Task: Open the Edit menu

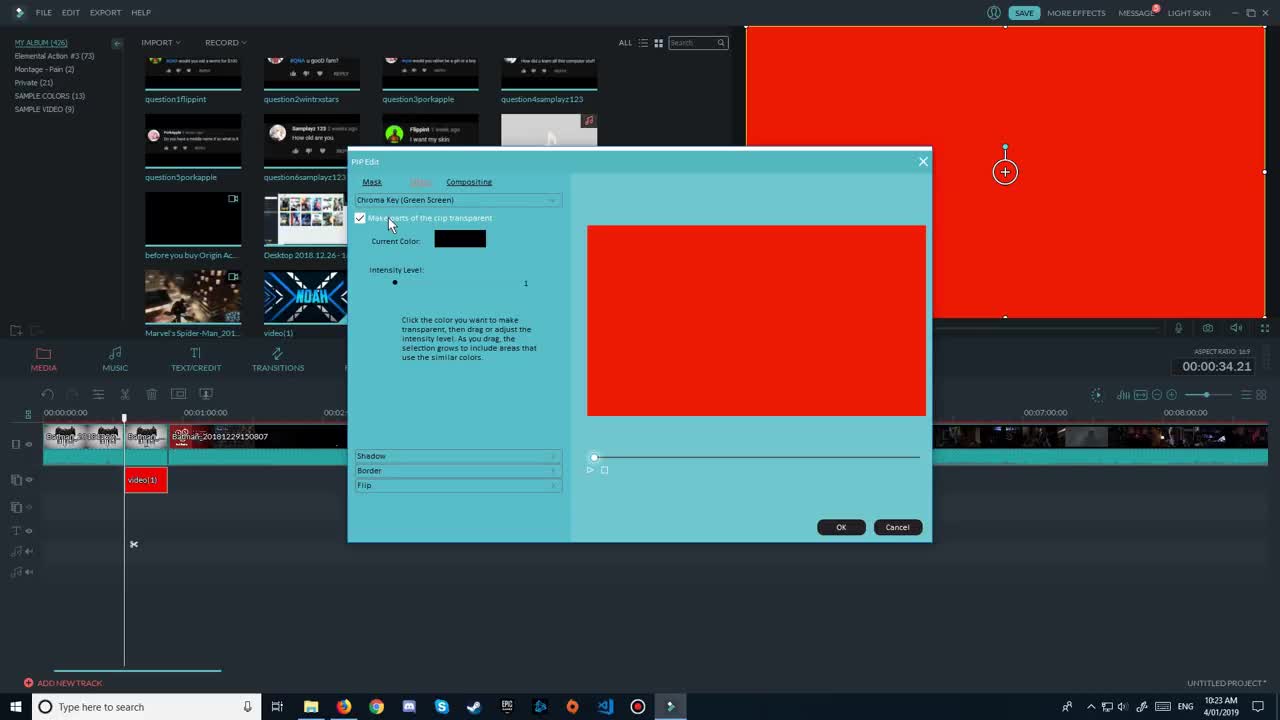Action: pyautogui.click(x=70, y=13)
